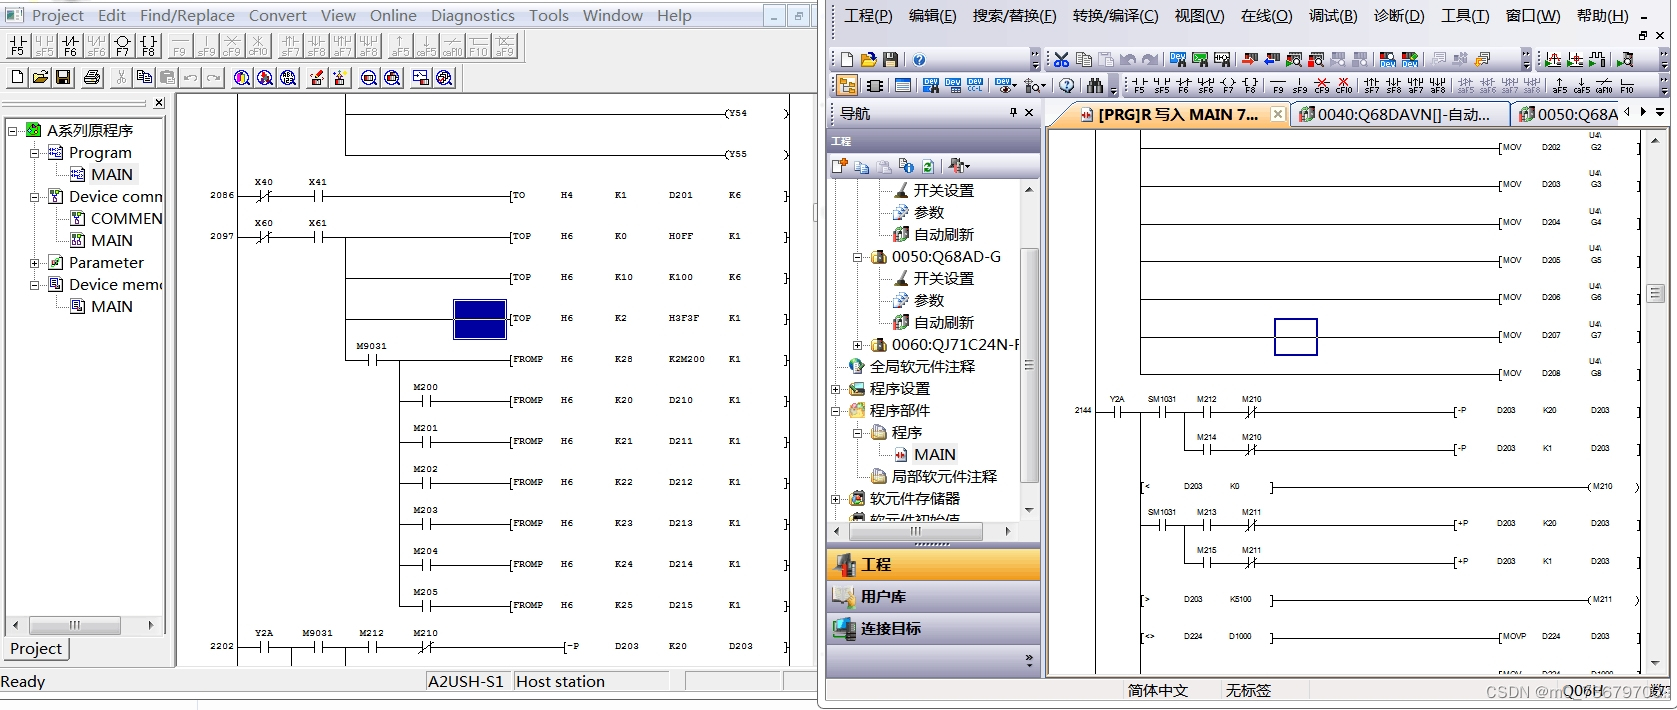This screenshot has height=710, width=1677.
Task: Select the sF7 rising pulse tool in right window
Action: pyautogui.click(x=1372, y=86)
